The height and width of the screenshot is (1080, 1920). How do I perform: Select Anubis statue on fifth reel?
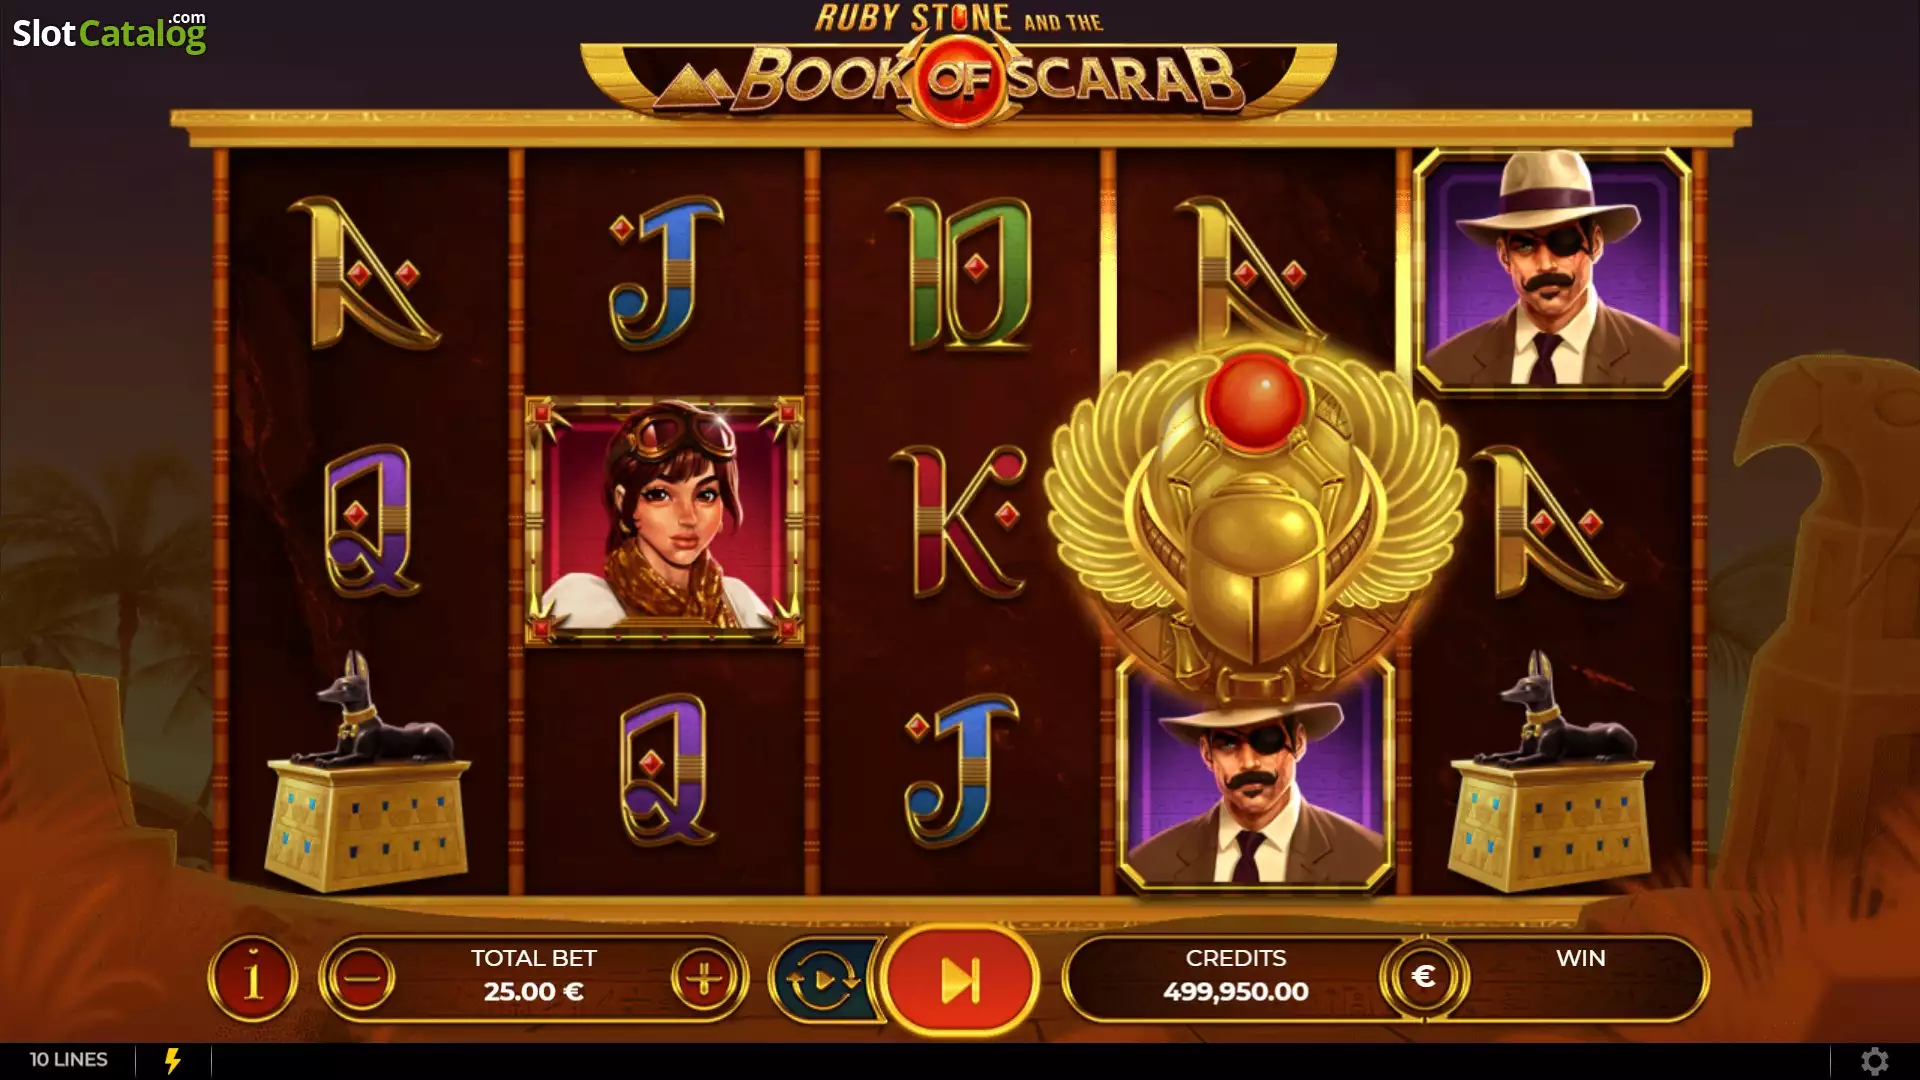point(1550,772)
